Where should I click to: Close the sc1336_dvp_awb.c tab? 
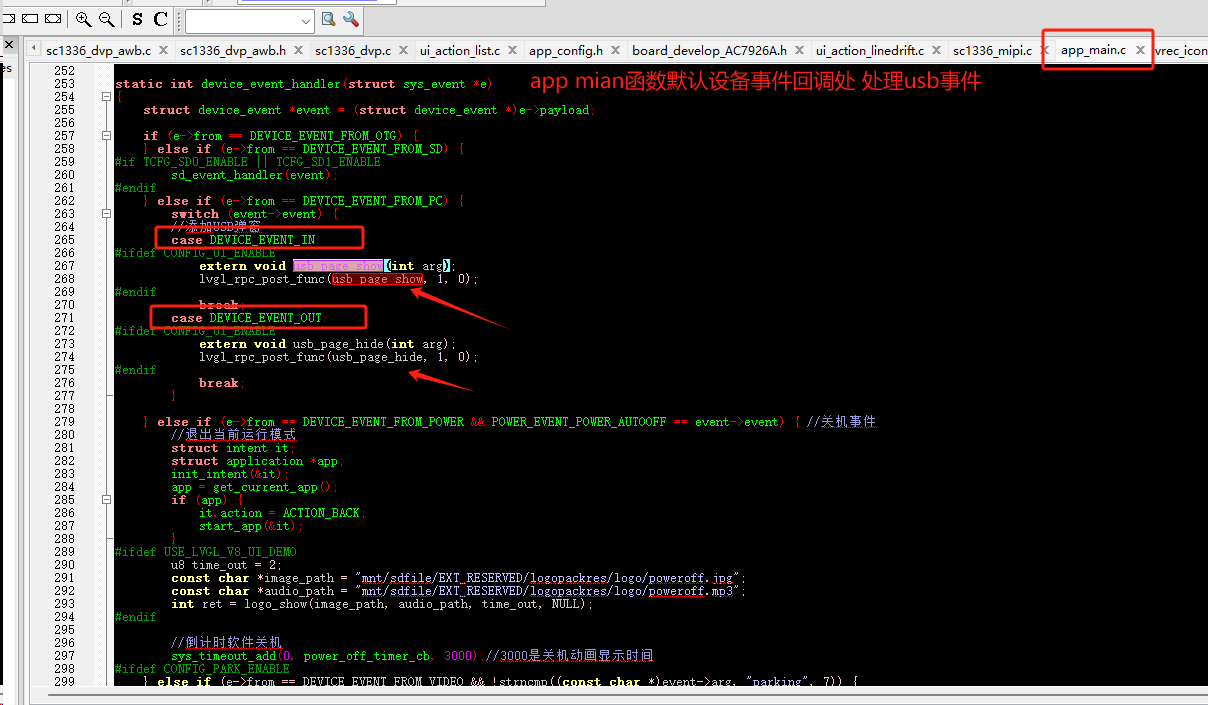tap(164, 50)
